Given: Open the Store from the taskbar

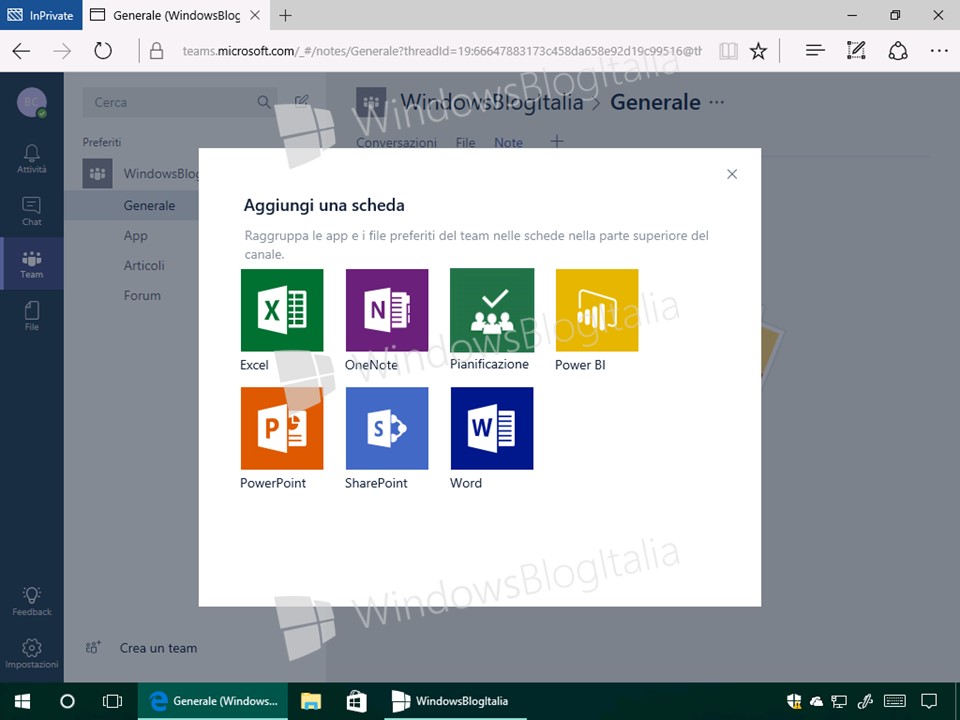Looking at the screenshot, I should [x=356, y=701].
